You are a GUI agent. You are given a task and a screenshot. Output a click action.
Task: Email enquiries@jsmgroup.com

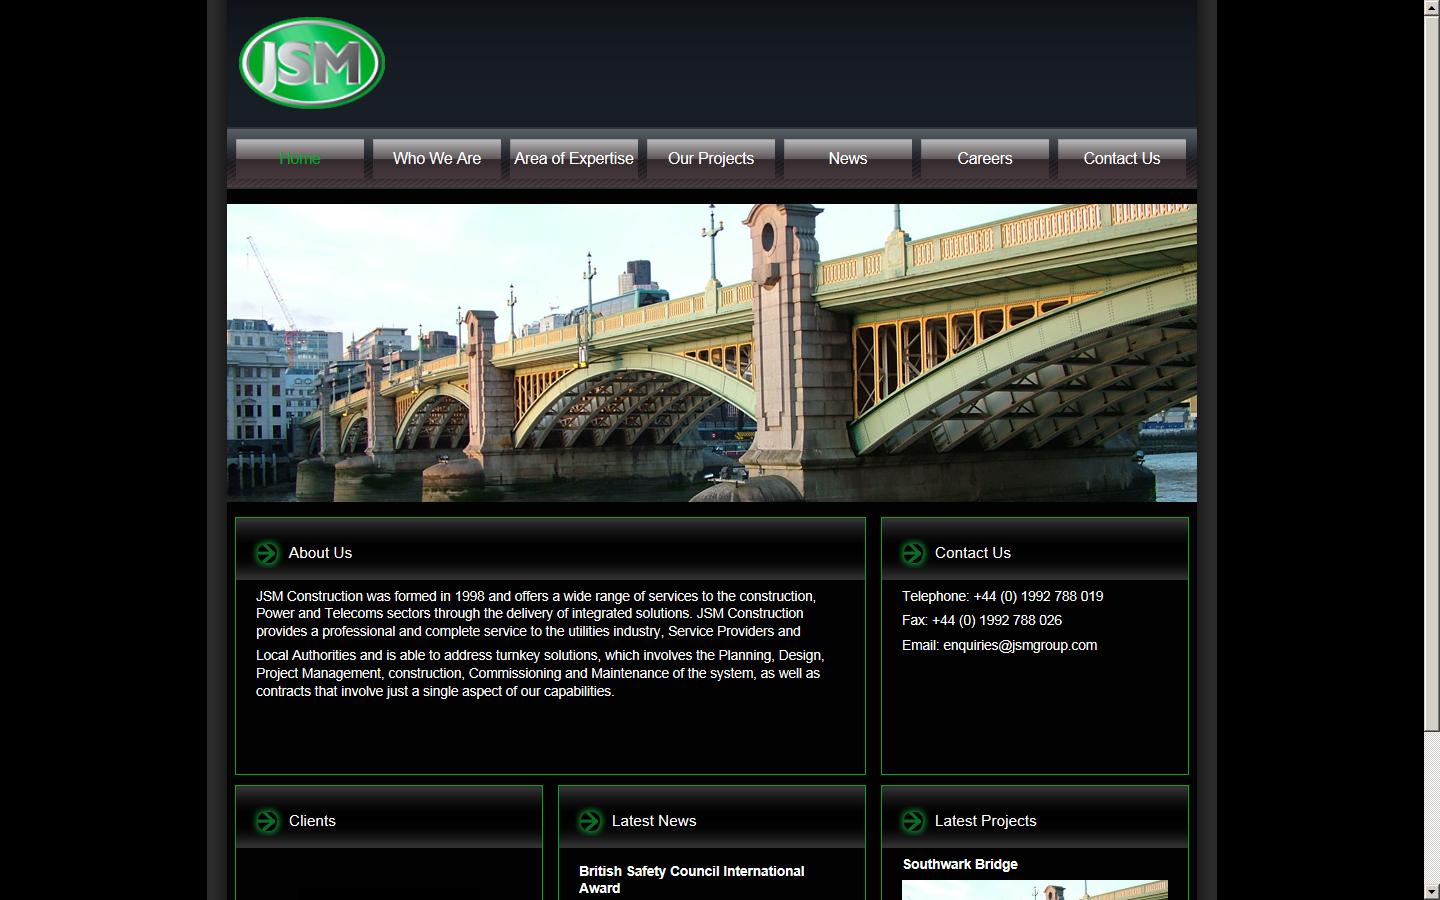click(1019, 645)
